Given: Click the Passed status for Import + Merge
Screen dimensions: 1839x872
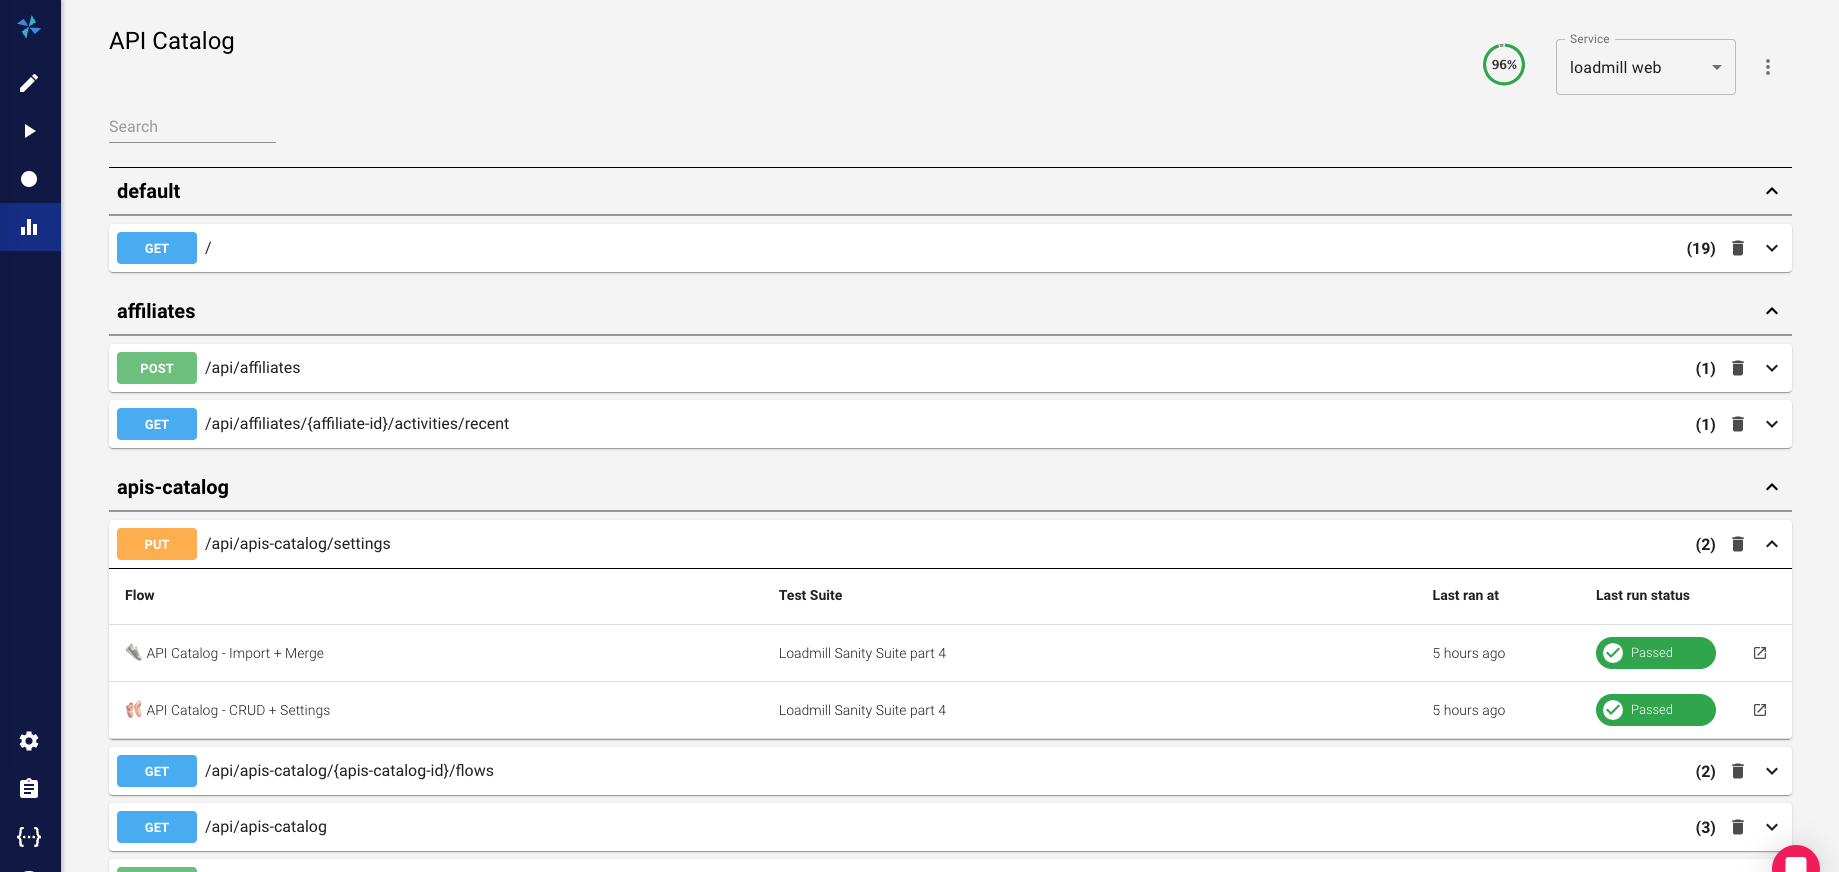Looking at the screenshot, I should point(1655,653).
